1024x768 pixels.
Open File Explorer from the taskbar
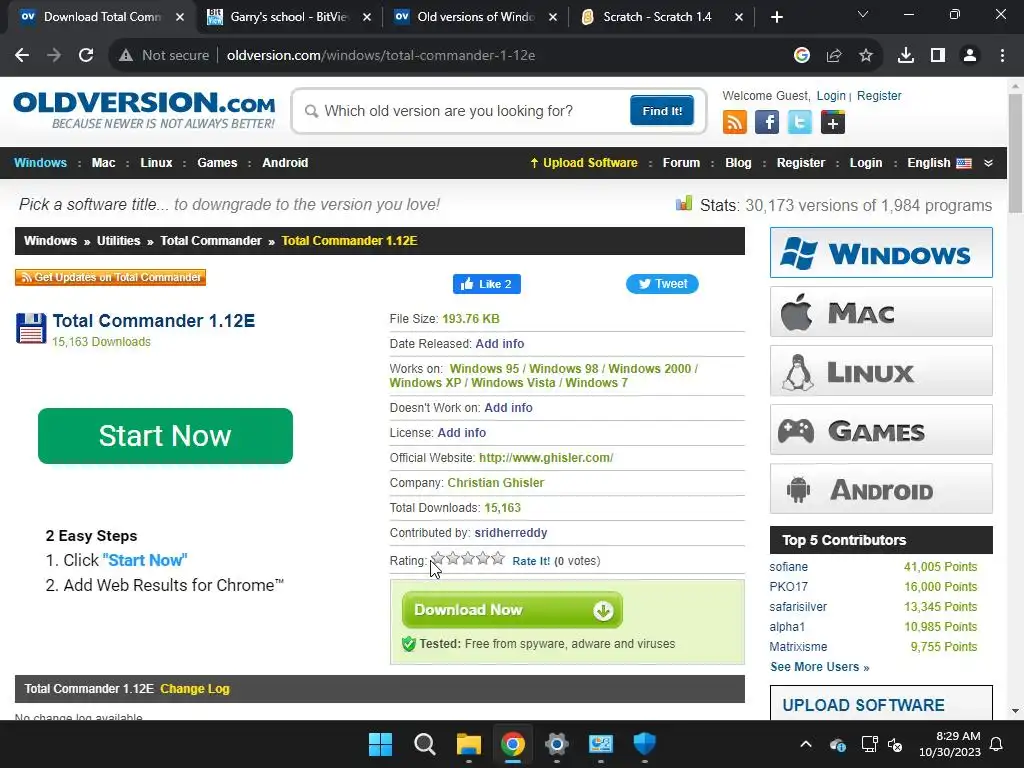click(468, 744)
